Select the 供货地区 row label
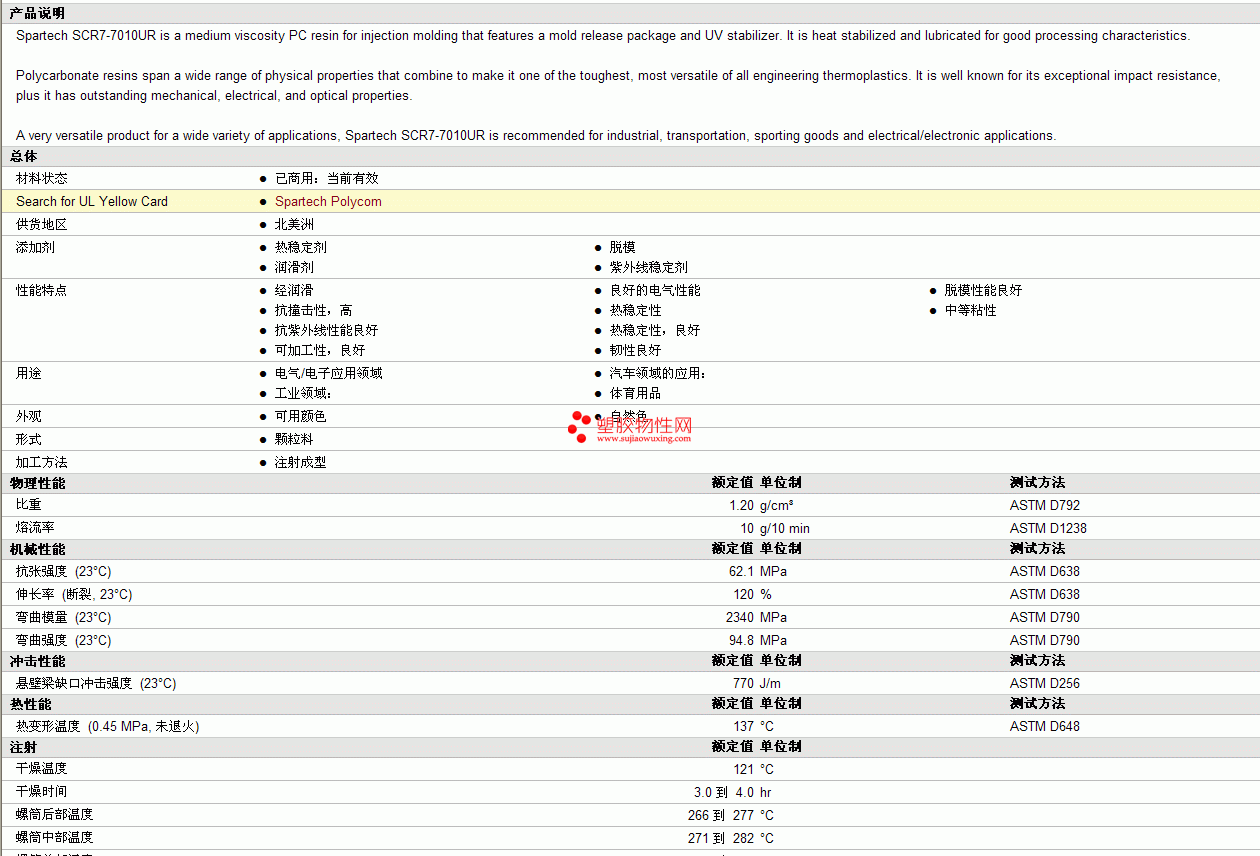 (x=42, y=224)
